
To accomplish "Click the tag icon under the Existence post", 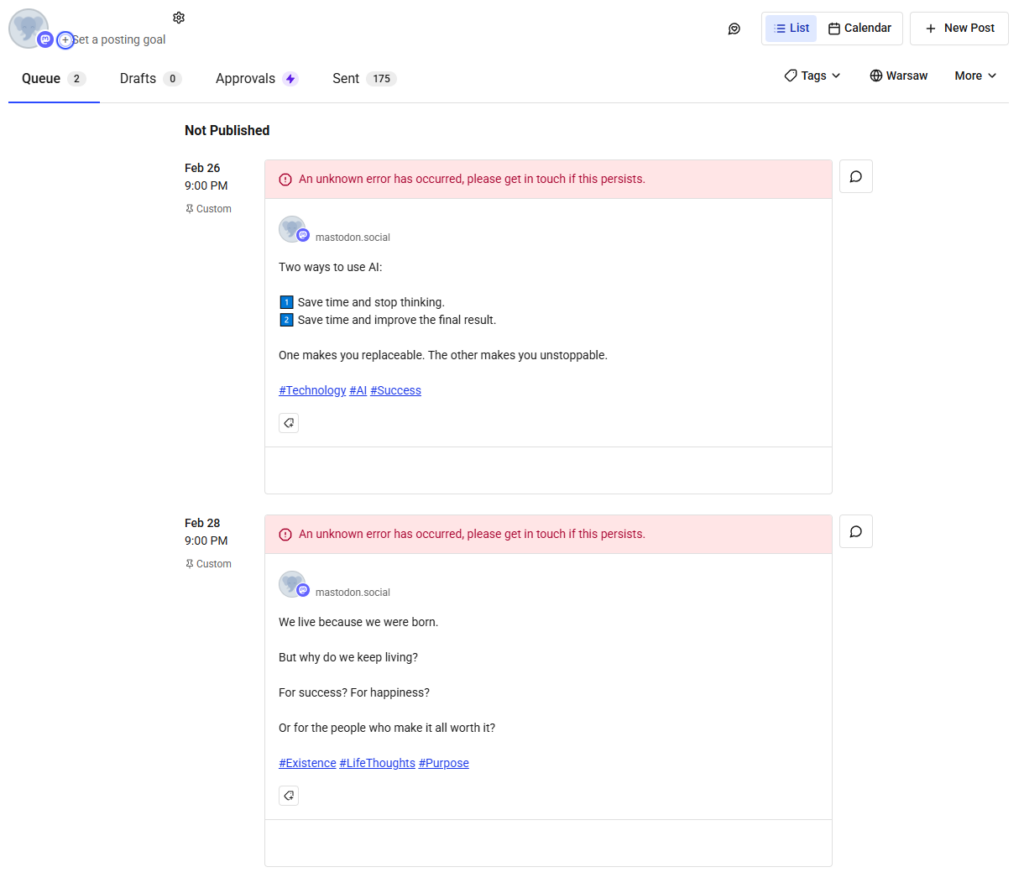I will tap(289, 796).
